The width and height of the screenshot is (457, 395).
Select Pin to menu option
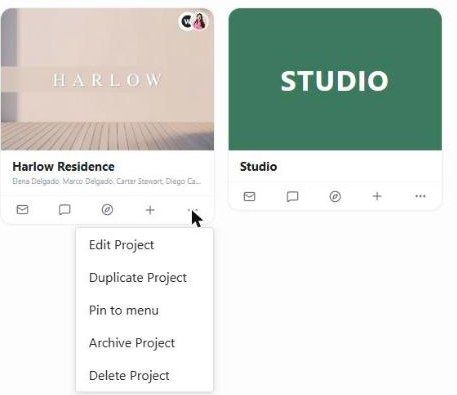pos(144,310)
